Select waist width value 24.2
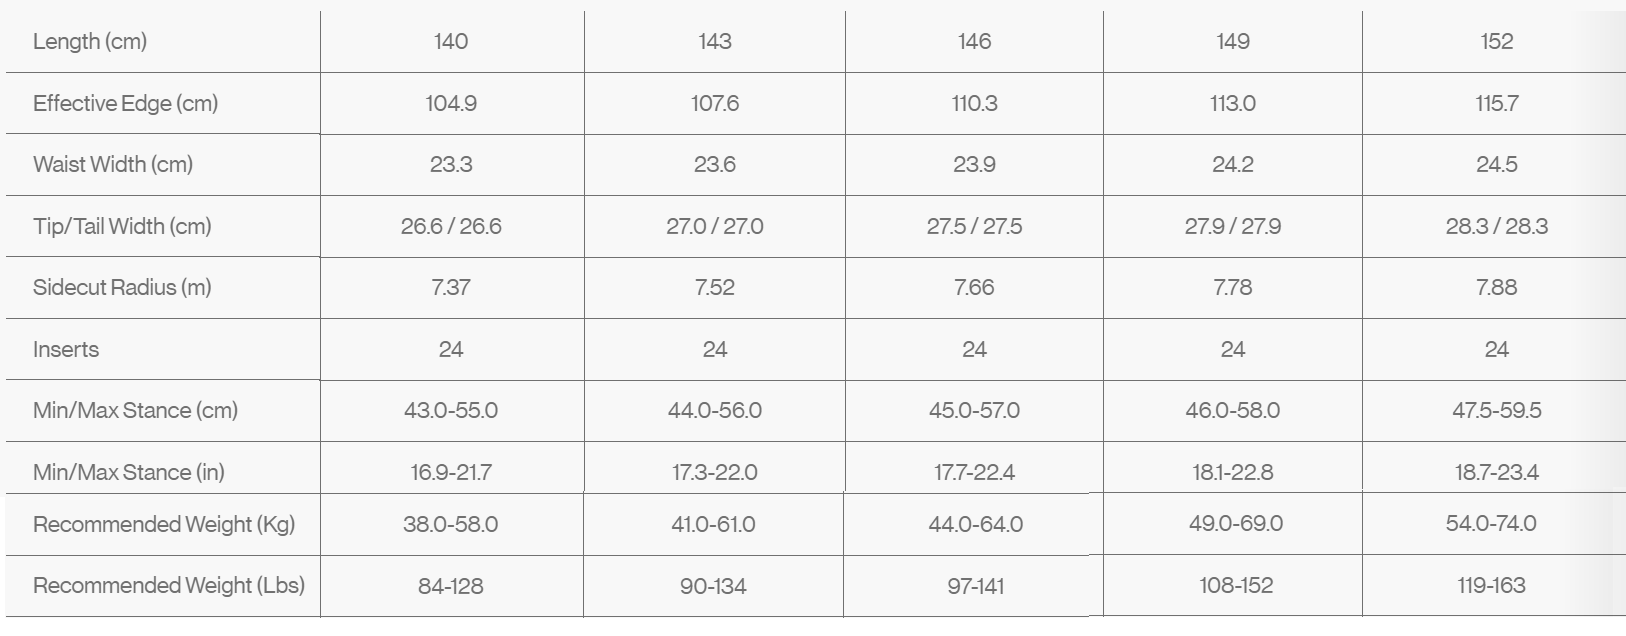Image resolution: width=1626 pixels, height=636 pixels. [x=1232, y=164]
